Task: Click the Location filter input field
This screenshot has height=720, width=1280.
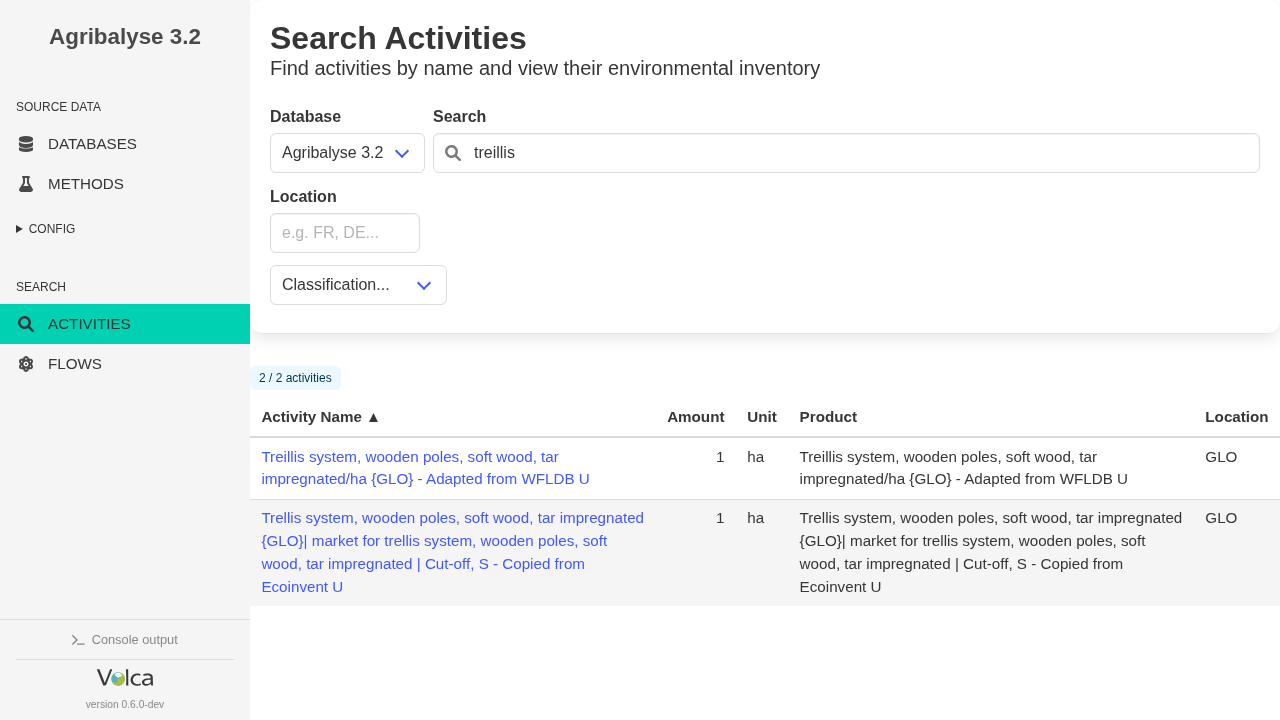Action: [345, 233]
